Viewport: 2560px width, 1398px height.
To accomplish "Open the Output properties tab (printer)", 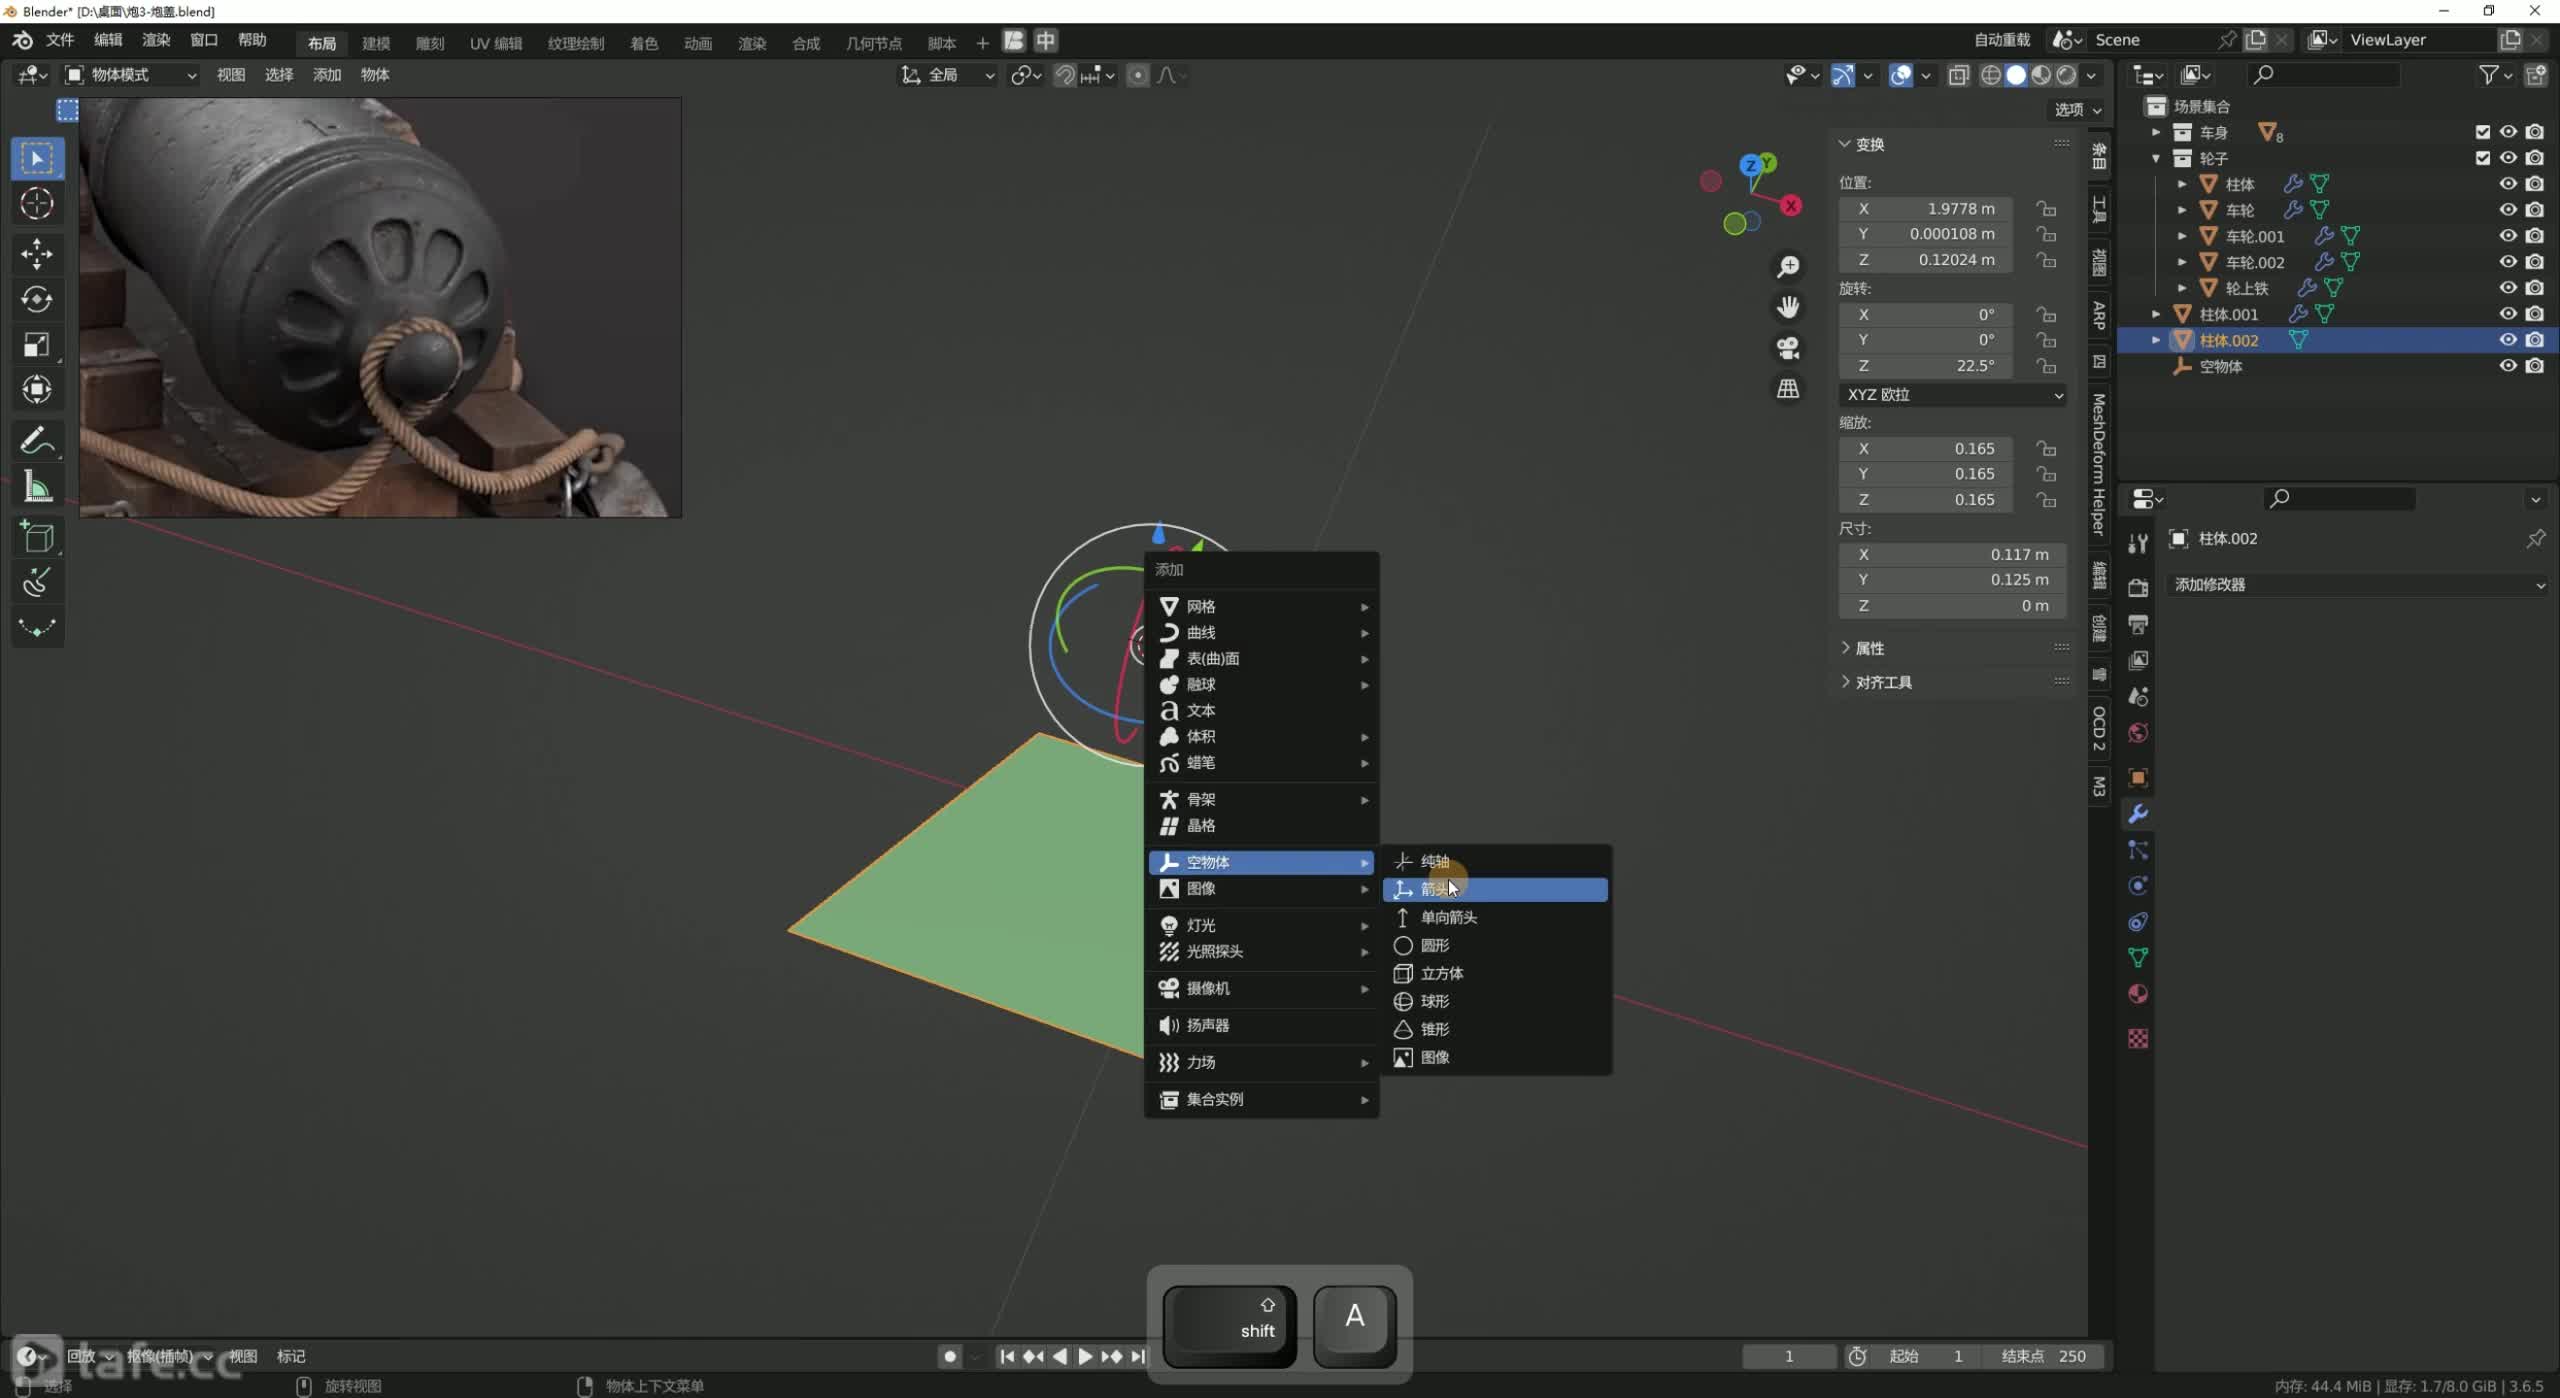I will [x=2138, y=625].
